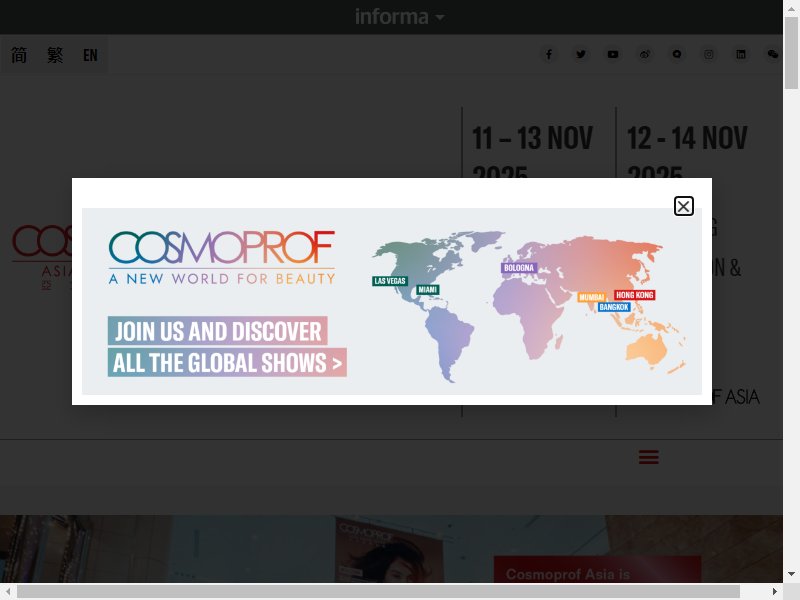Viewport: 800px width, 600px height.
Task: Click the horizontal scrollbar thumb
Action: click(378, 591)
